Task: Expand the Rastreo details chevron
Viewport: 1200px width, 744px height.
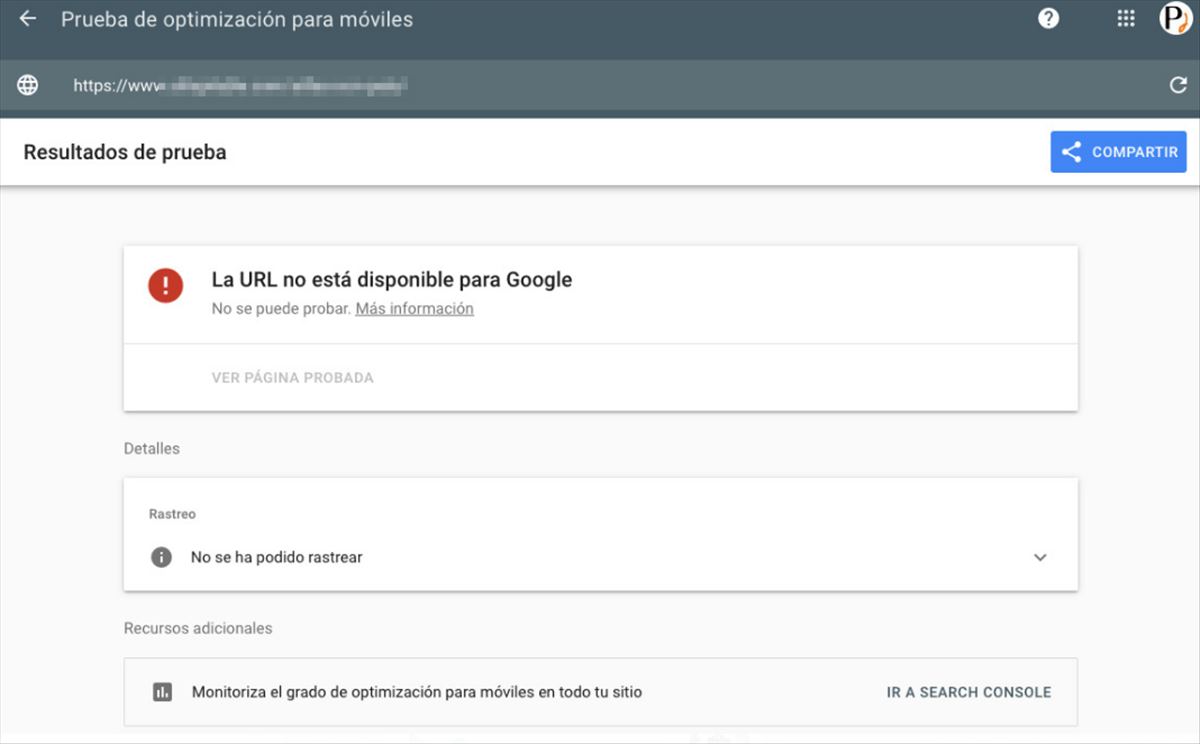Action: click(1040, 557)
